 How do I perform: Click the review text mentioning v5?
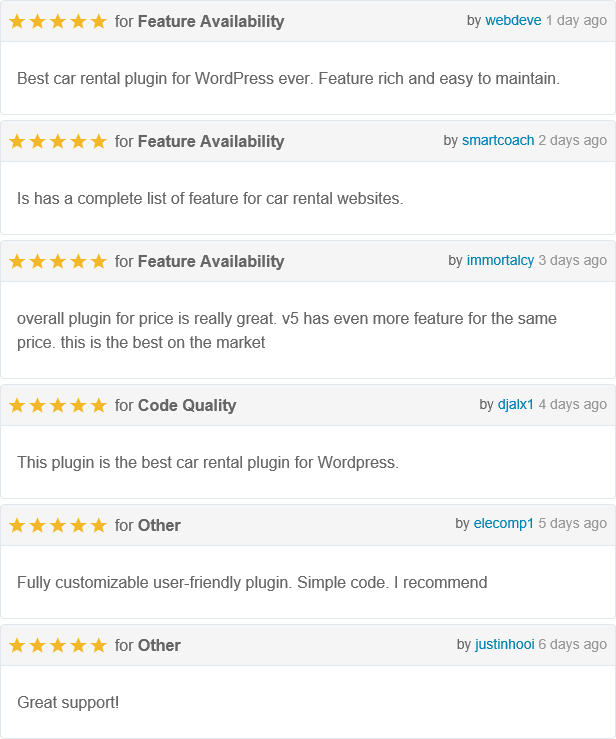click(x=287, y=330)
